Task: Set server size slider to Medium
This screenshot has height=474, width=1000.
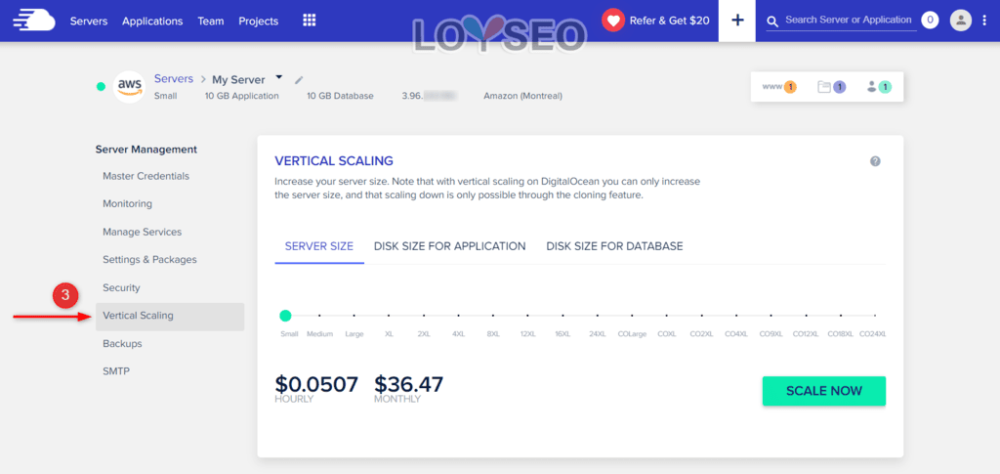Action: click(x=320, y=316)
